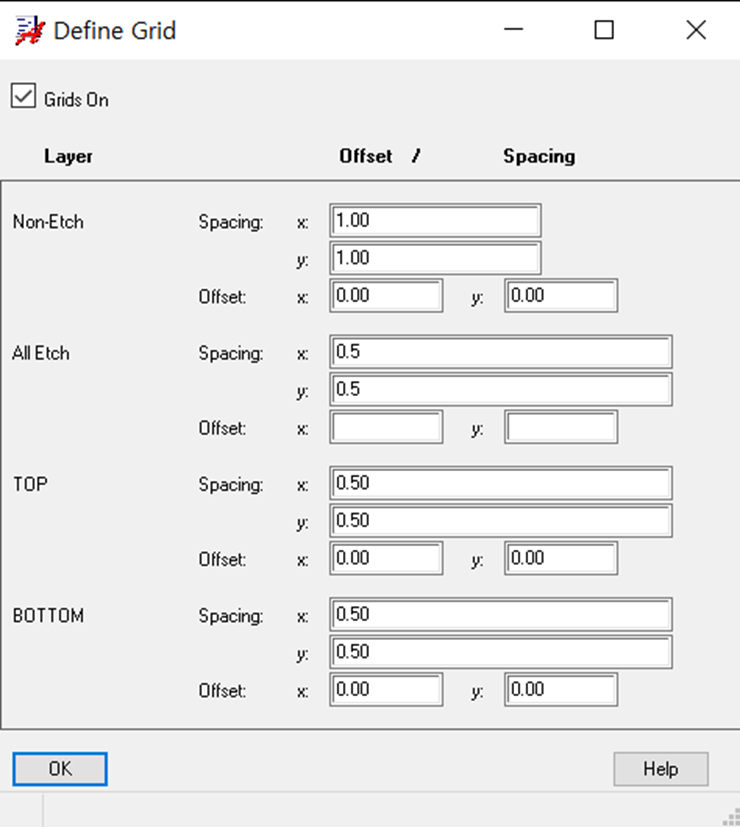Image resolution: width=740 pixels, height=827 pixels.
Task: Click the Non-Etch Spacing x field
Action: [435, 220]
